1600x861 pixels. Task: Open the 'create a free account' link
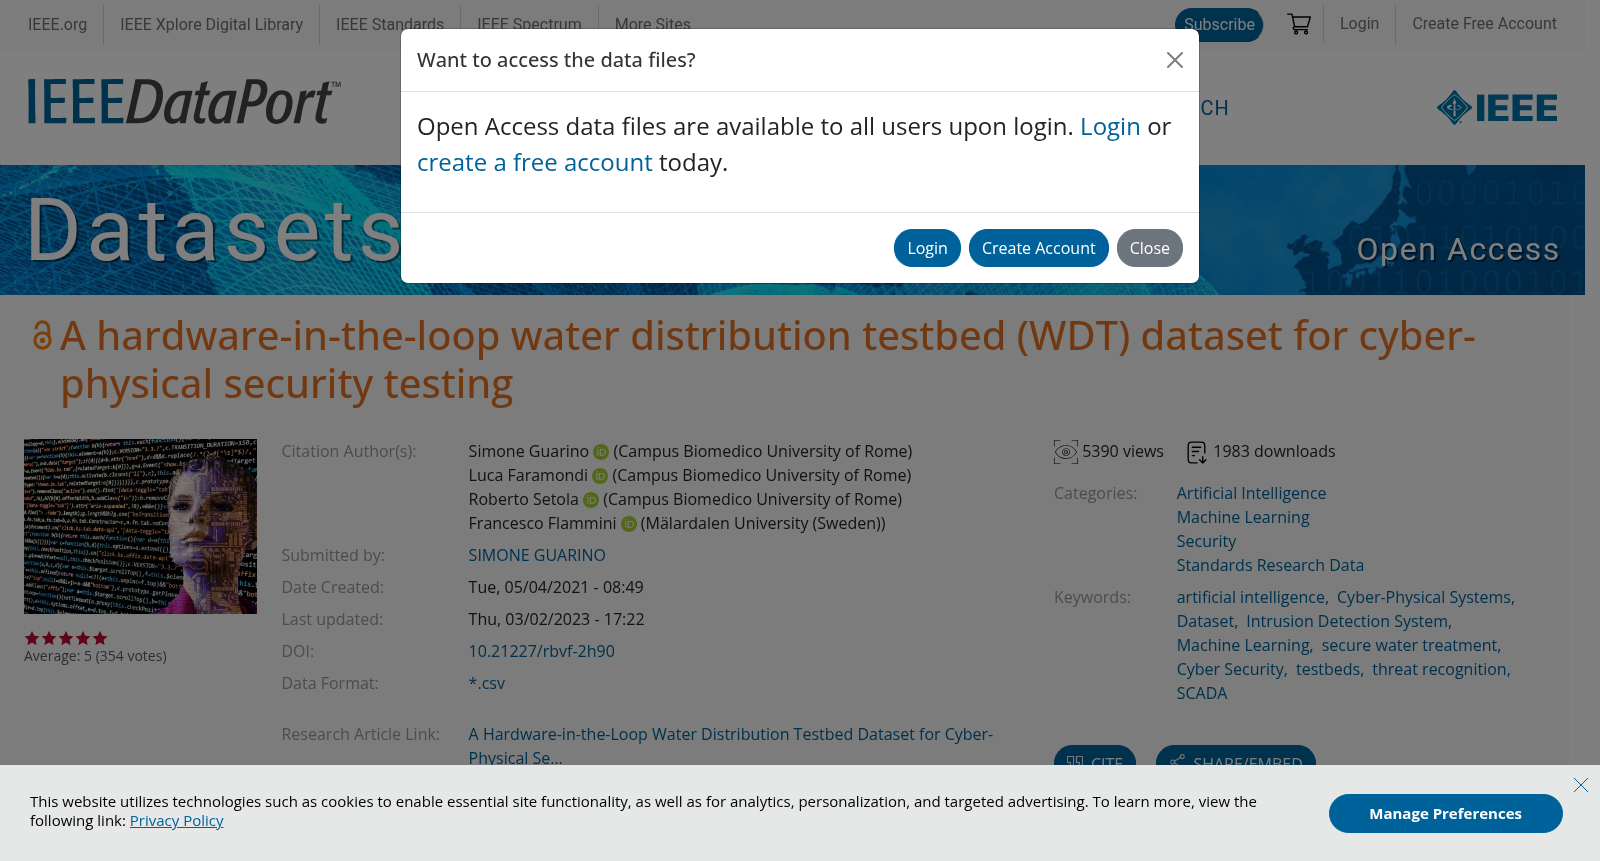pos(534,163)
